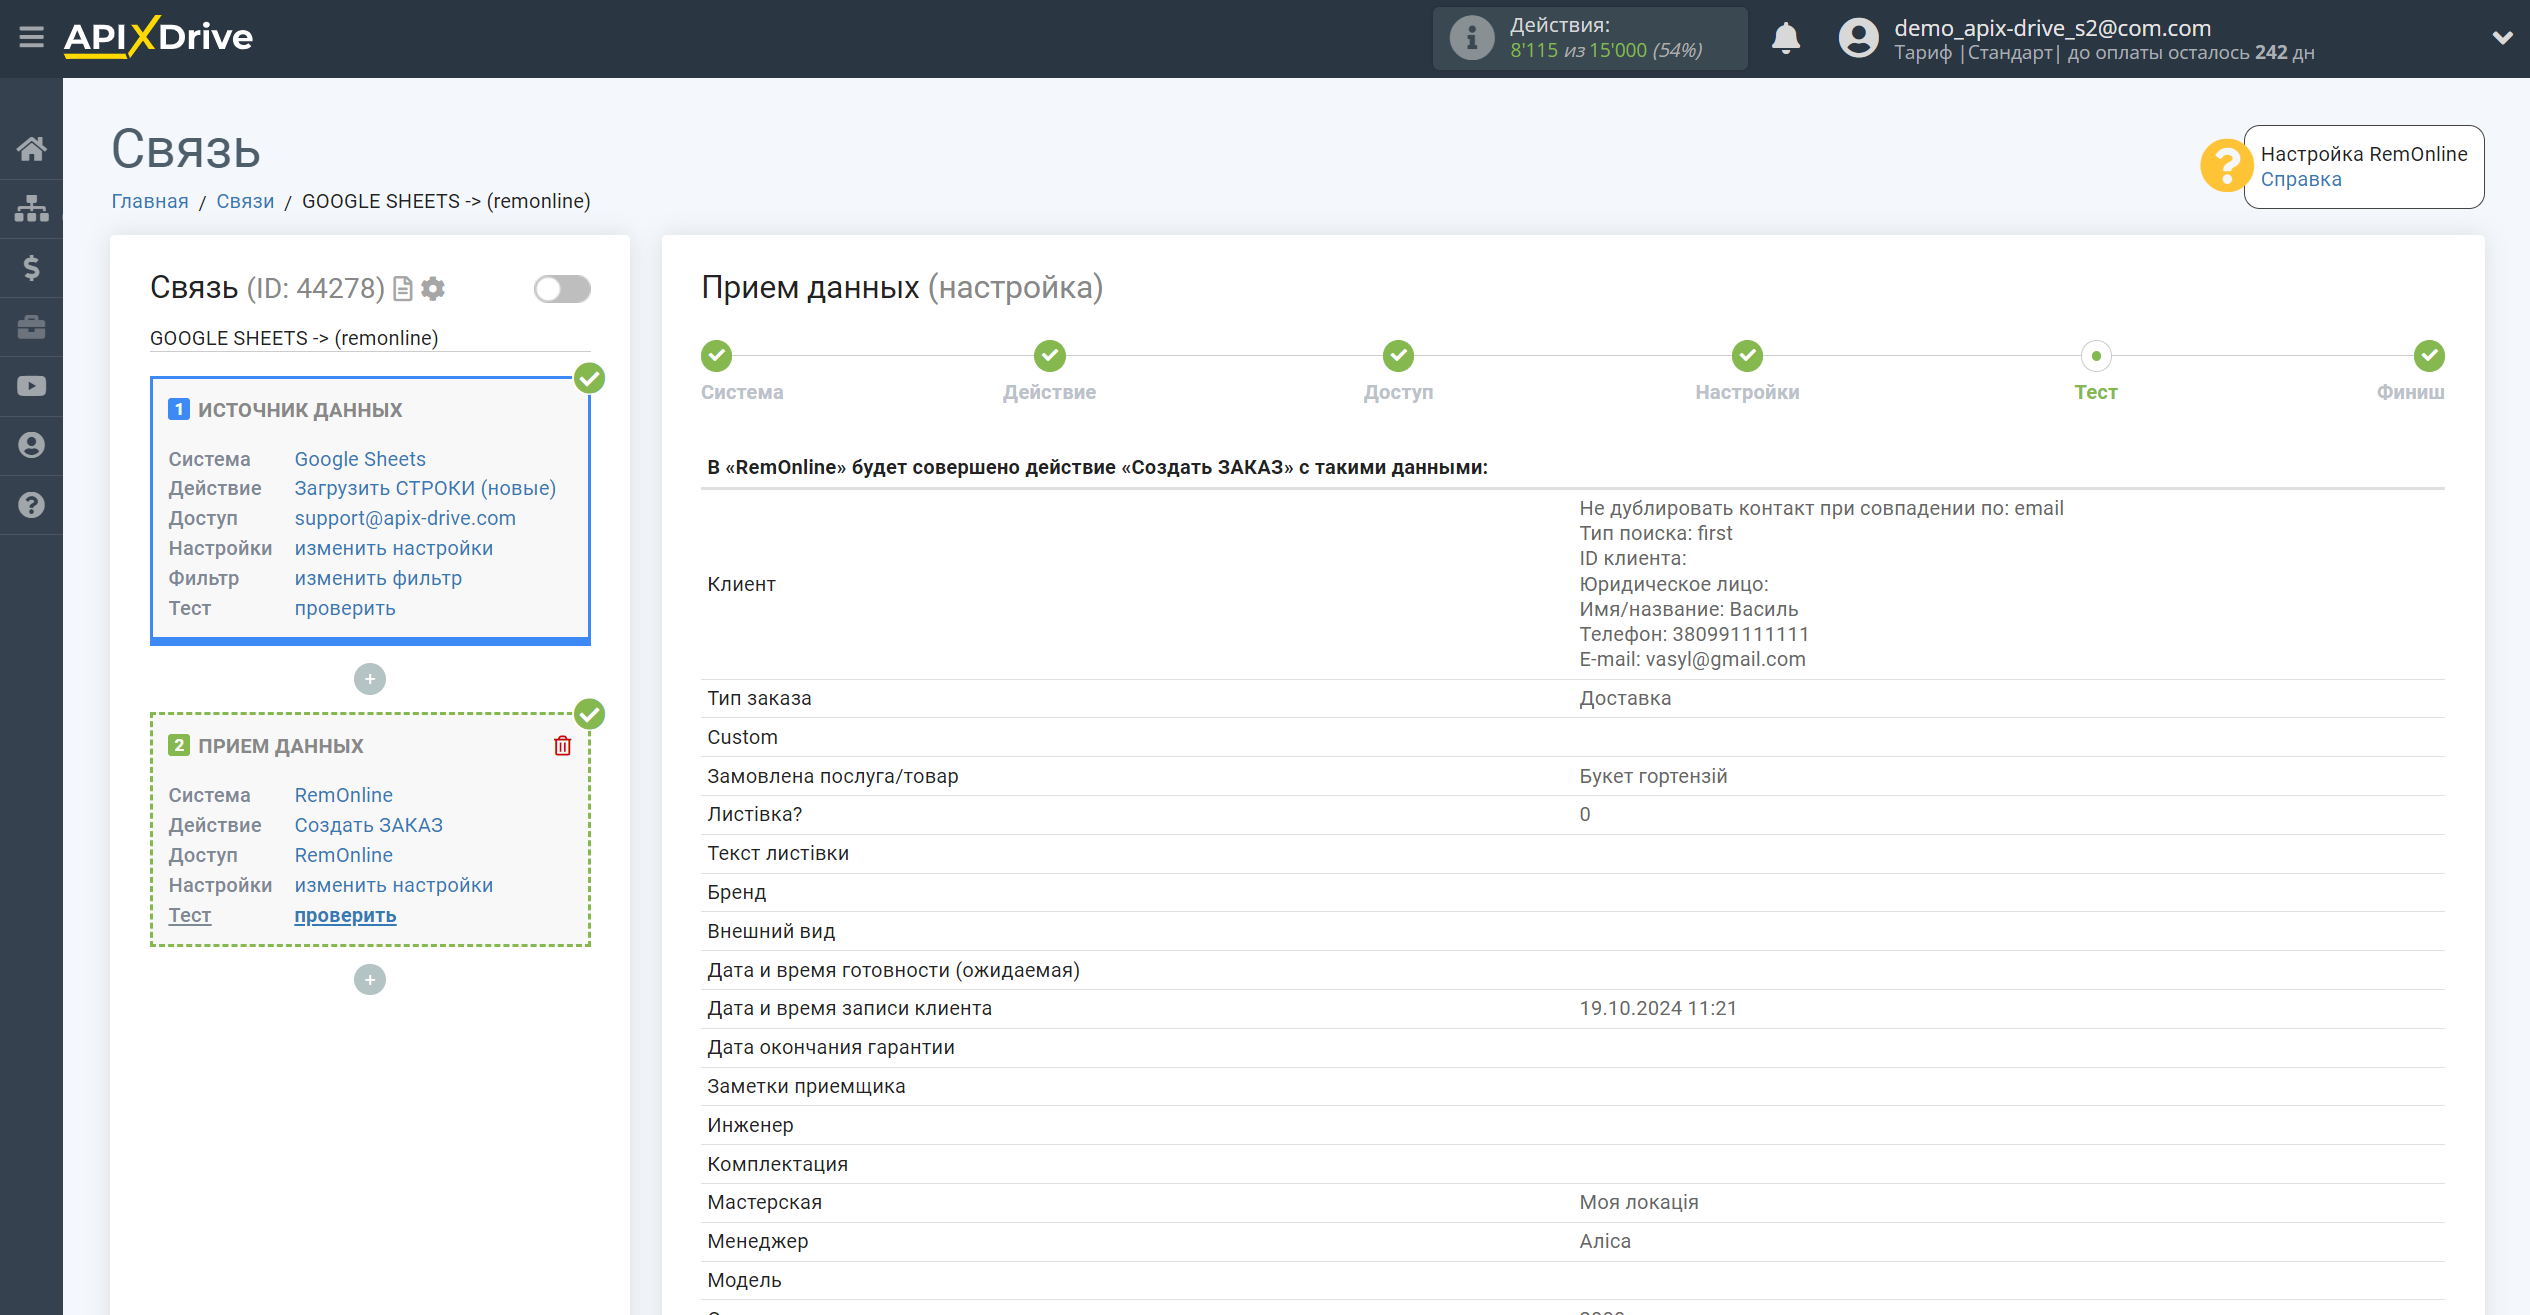Open the profile sidebar icon
Screen dimensions: 2530x1315
point(31,445)
